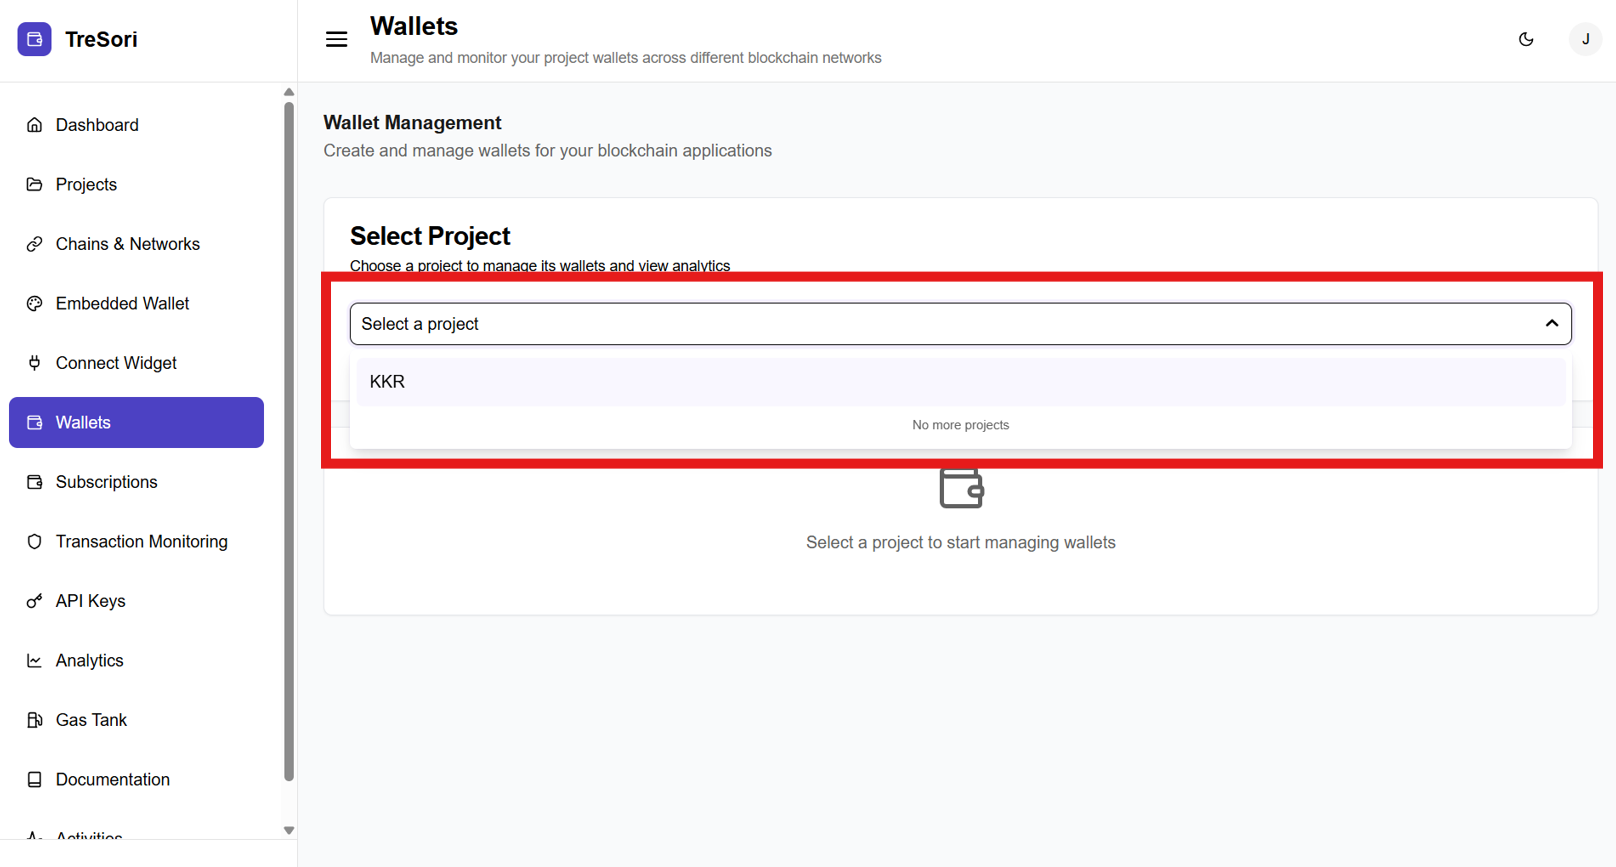Click the Embedded Wallet palette icon
This screenshot has width=1616, height=867.
35,303
